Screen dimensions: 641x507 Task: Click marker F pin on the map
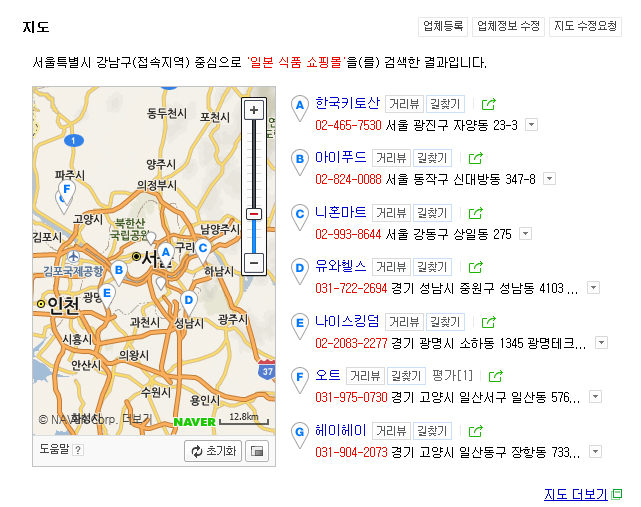click(x=67, y=191)
